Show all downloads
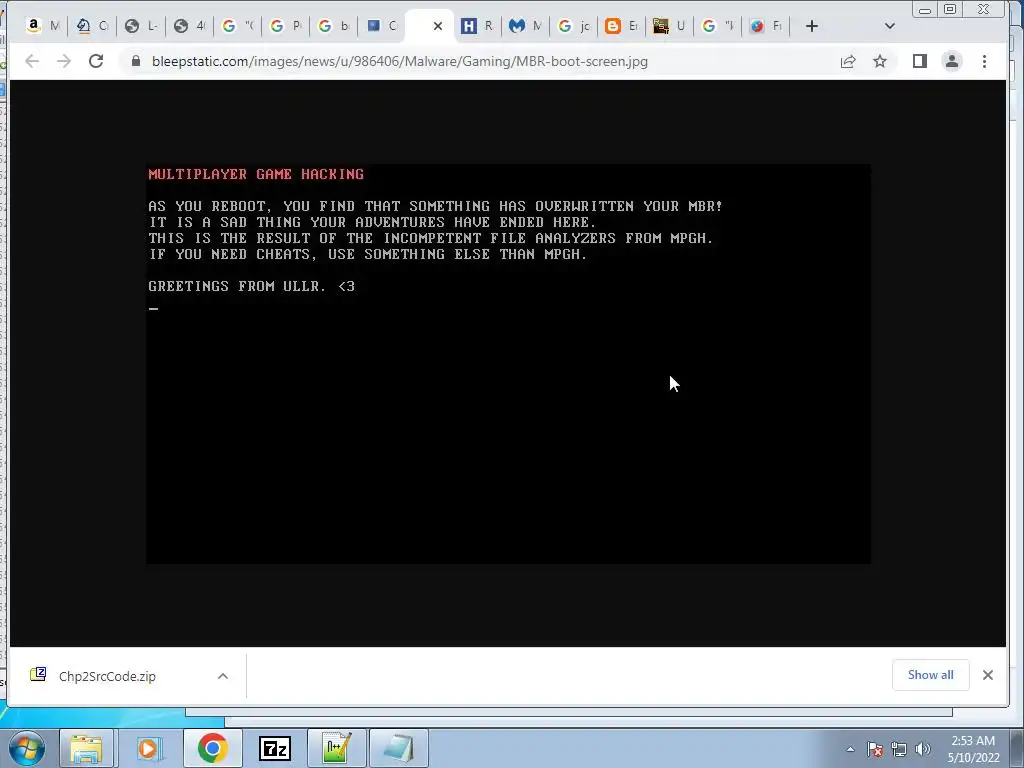Screen dimensions: 1024x768 [x=931, y=675]
